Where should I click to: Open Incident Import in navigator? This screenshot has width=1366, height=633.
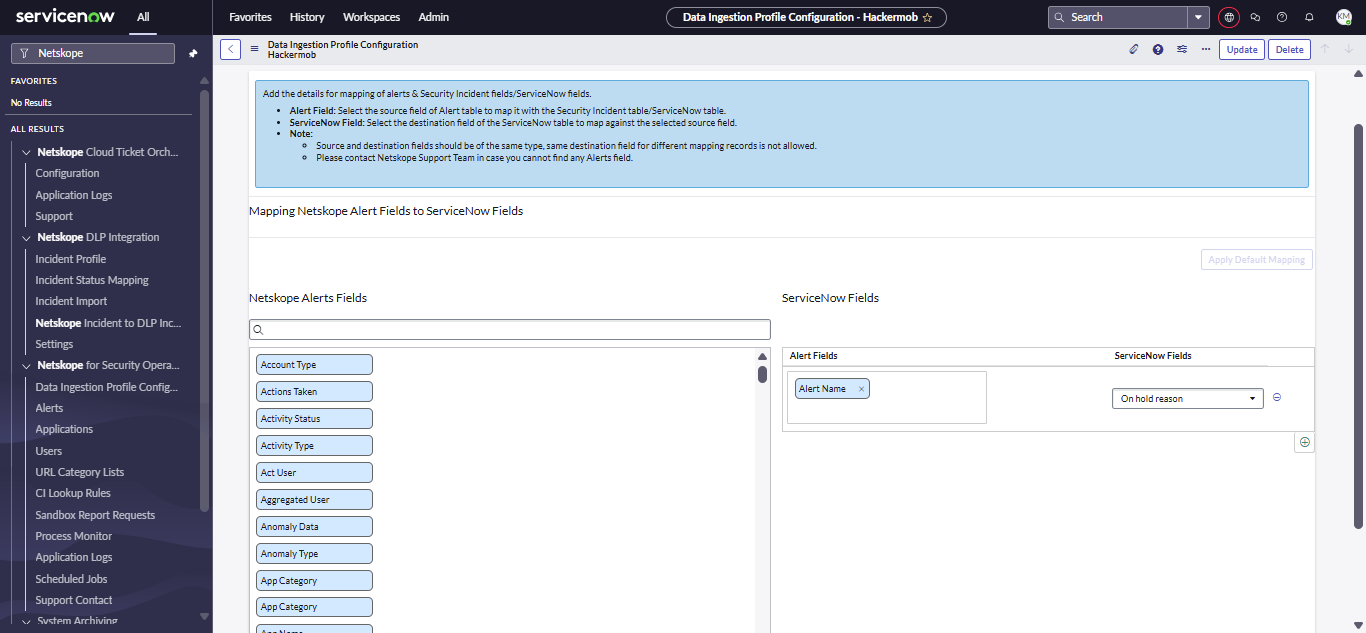[71, 301]
